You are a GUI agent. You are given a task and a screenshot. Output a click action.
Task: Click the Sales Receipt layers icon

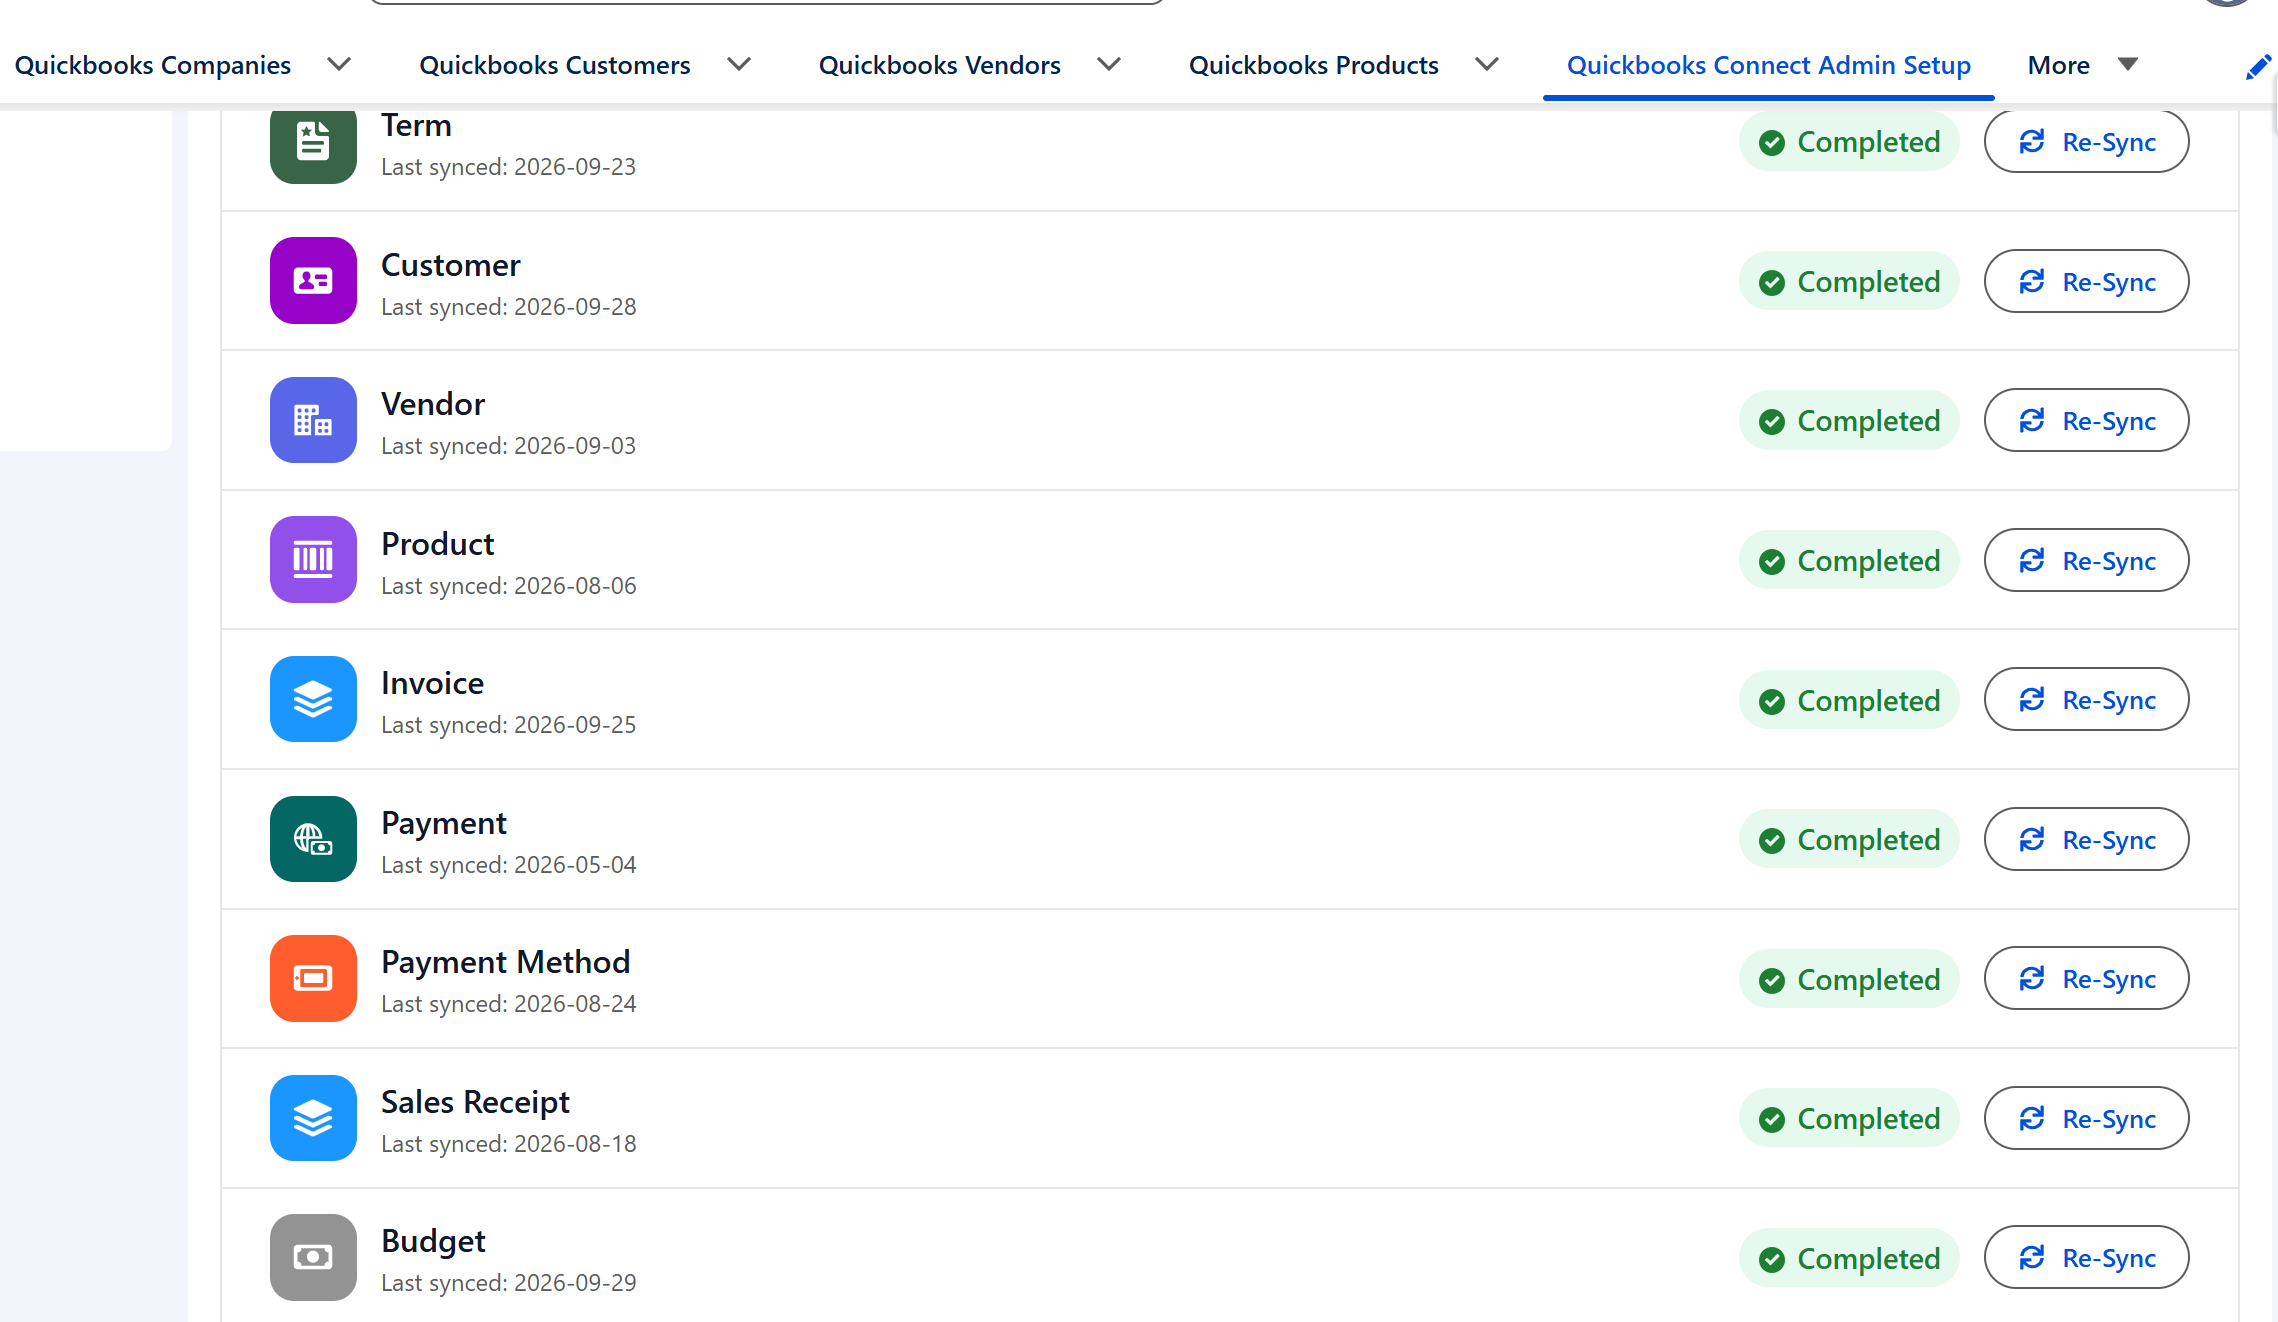313,1118
